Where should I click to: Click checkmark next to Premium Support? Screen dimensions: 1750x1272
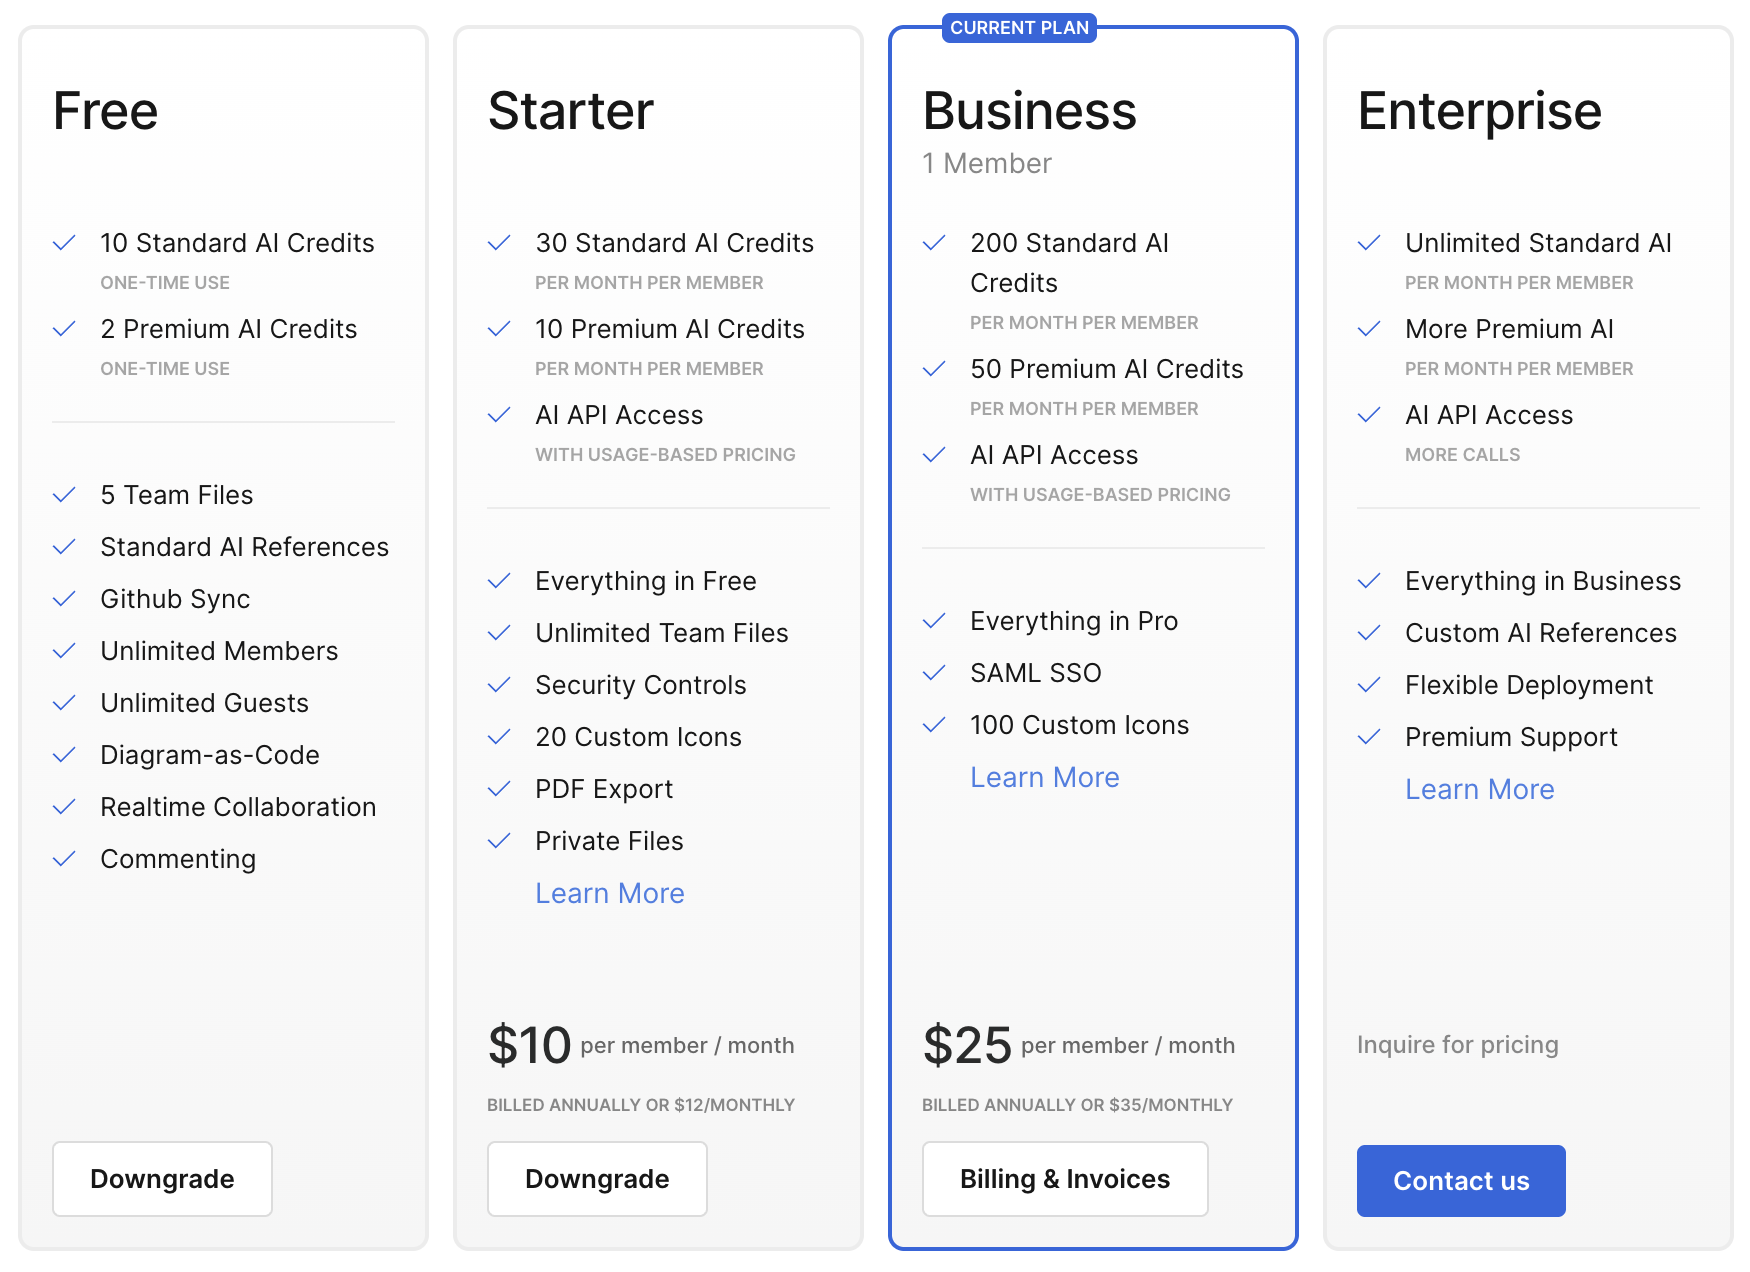[x=1369, y=737]
